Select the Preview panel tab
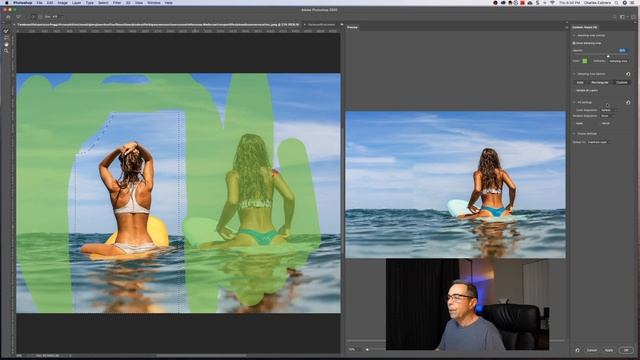640x360 pixels. pos(352,27)
